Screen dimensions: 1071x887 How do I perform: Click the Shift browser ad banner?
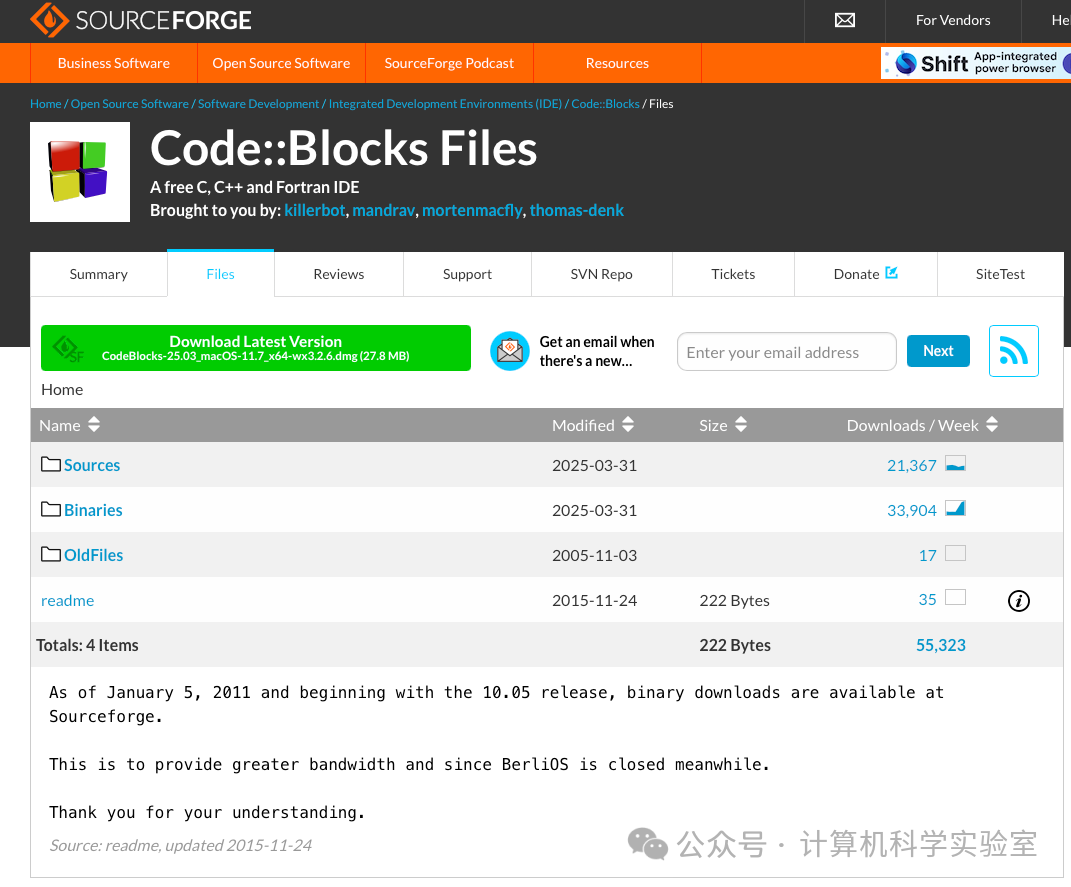point(976,64)
